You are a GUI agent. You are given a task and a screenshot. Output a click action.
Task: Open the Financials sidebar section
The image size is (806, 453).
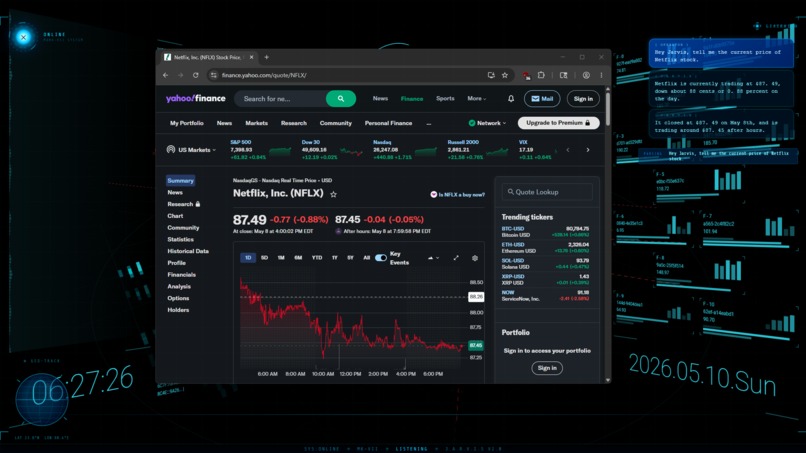(x=181, y=275)
